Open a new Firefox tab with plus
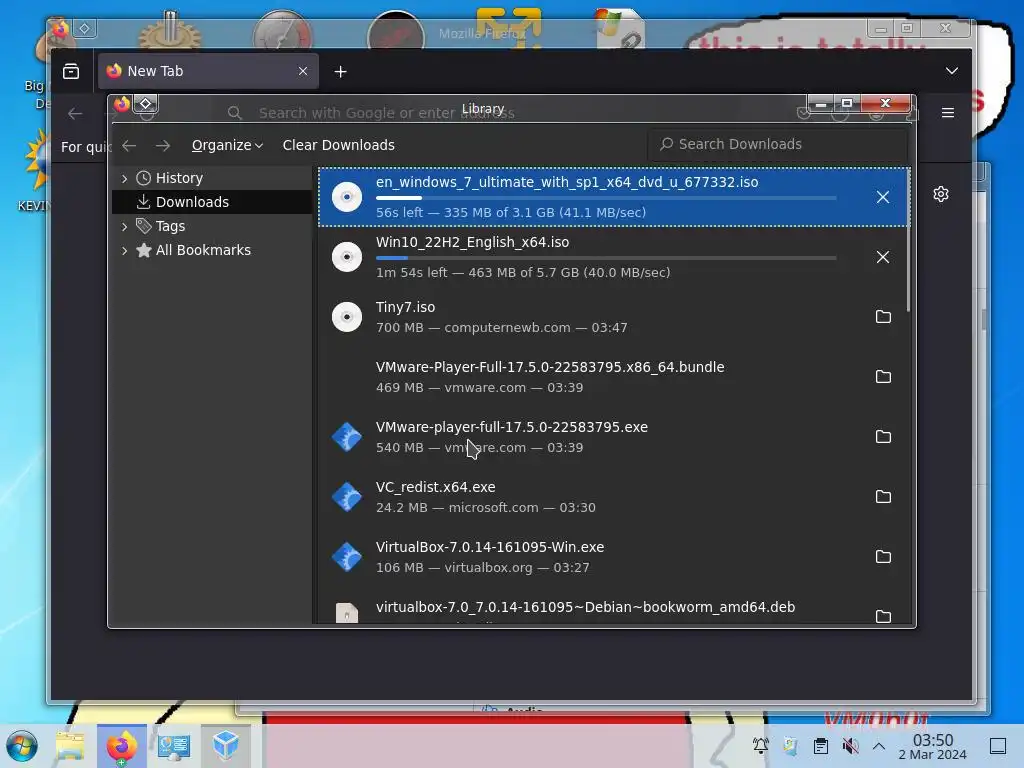 pos(340,72)
